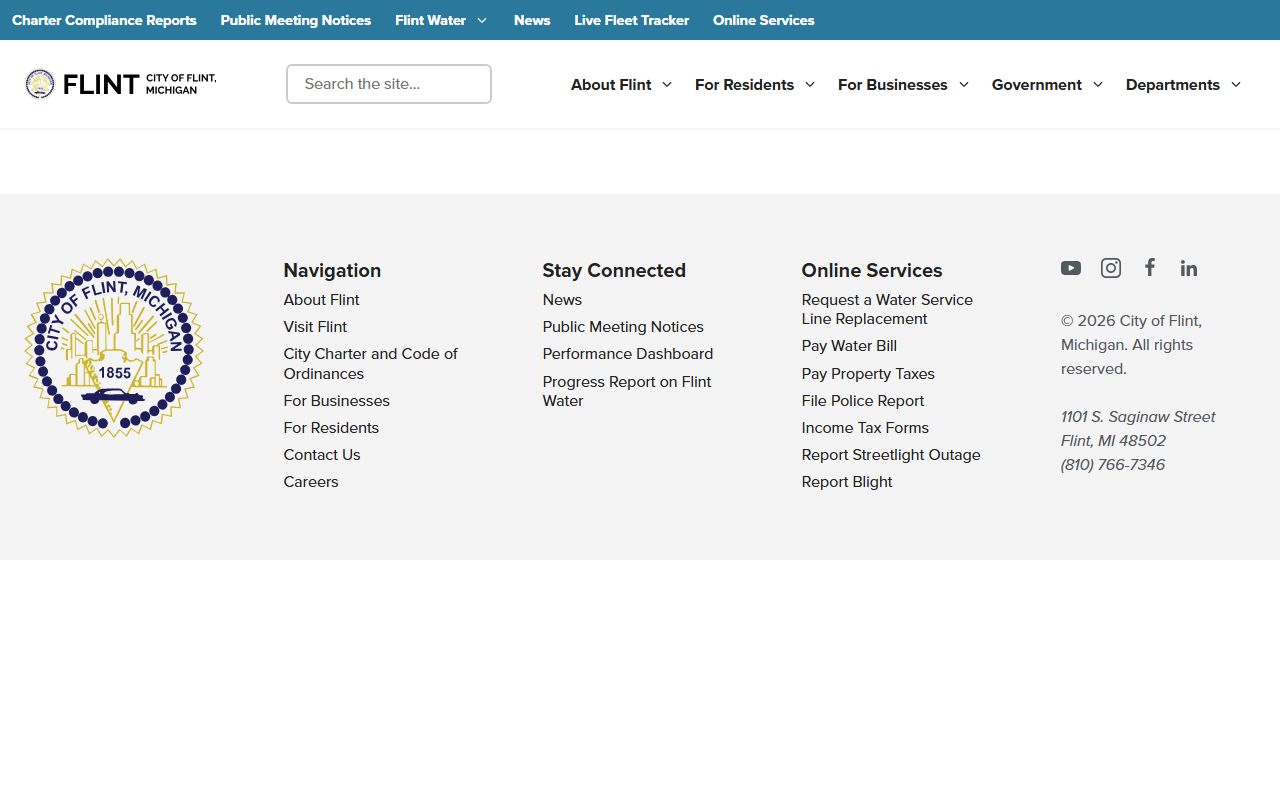The image size is (1280, 800).
Task: Open the For Businesses main menu
Action: tap(893, 85)
